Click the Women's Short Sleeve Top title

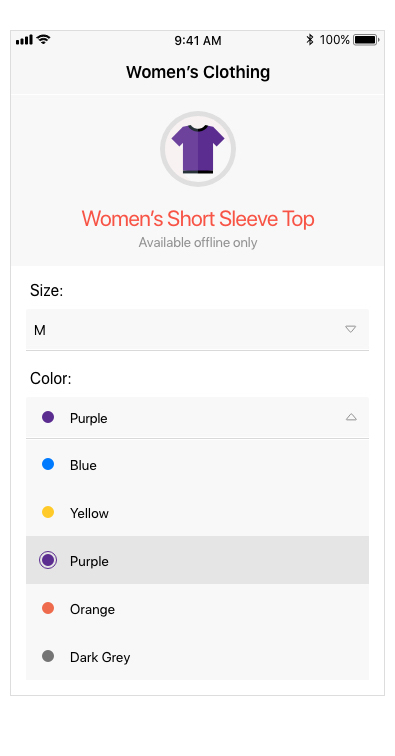pyautogui.click(x=198, y=219)
